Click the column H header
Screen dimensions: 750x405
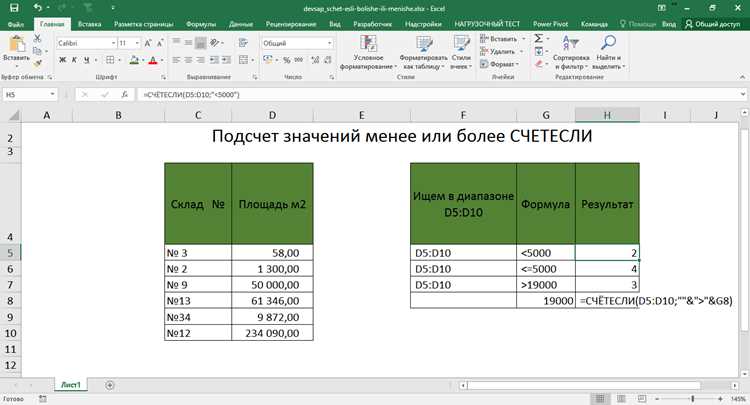point(607,115)
